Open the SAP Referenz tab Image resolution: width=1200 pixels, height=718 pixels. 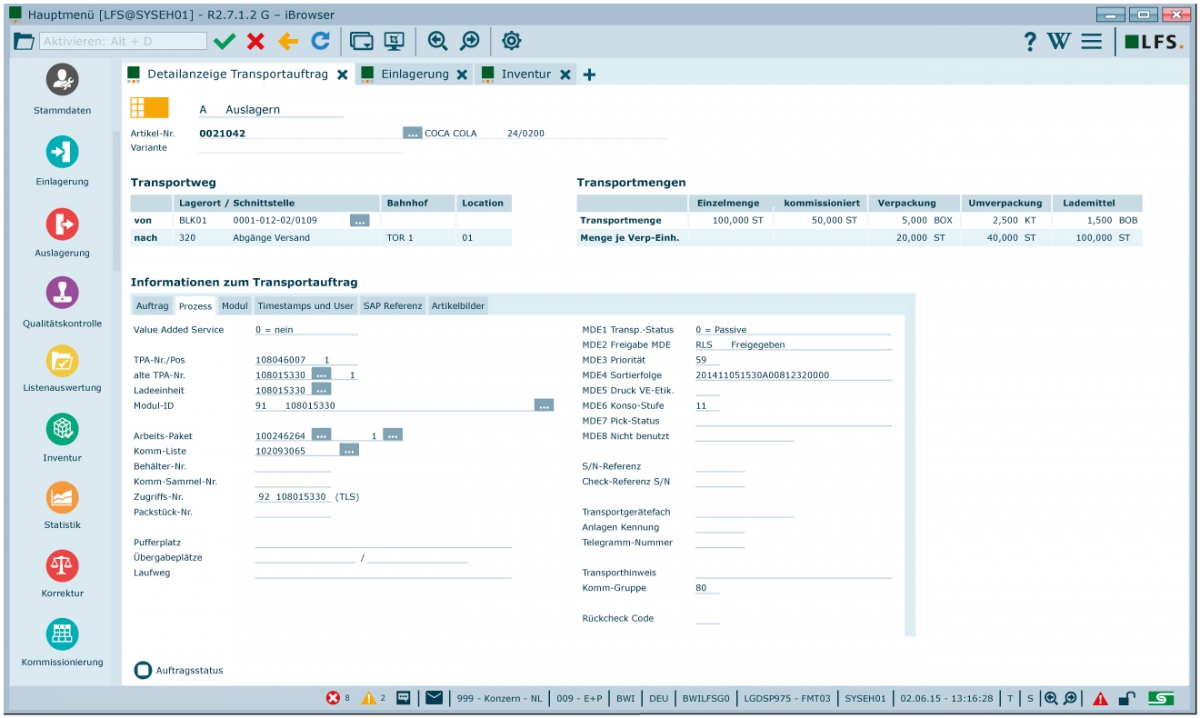click(393, 305)
